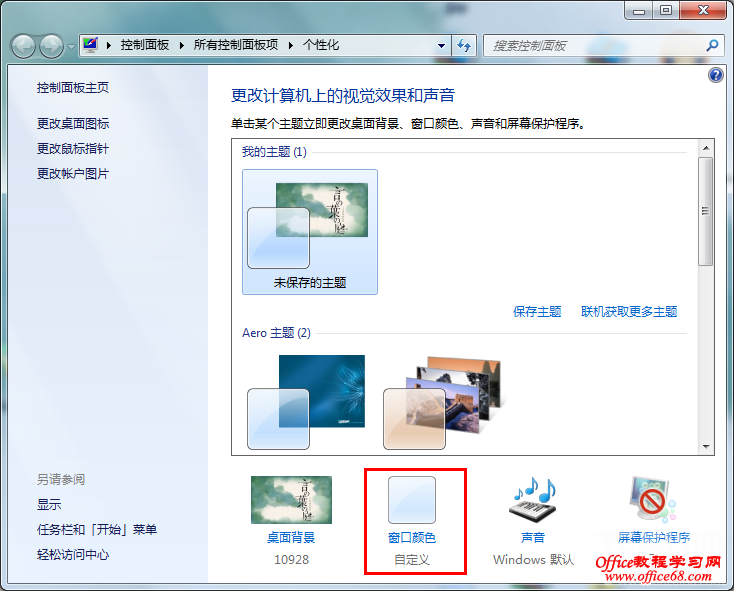Open 更改帐户图片 link
This screenshot has height=591, width=734.
(x=73, y=174)
